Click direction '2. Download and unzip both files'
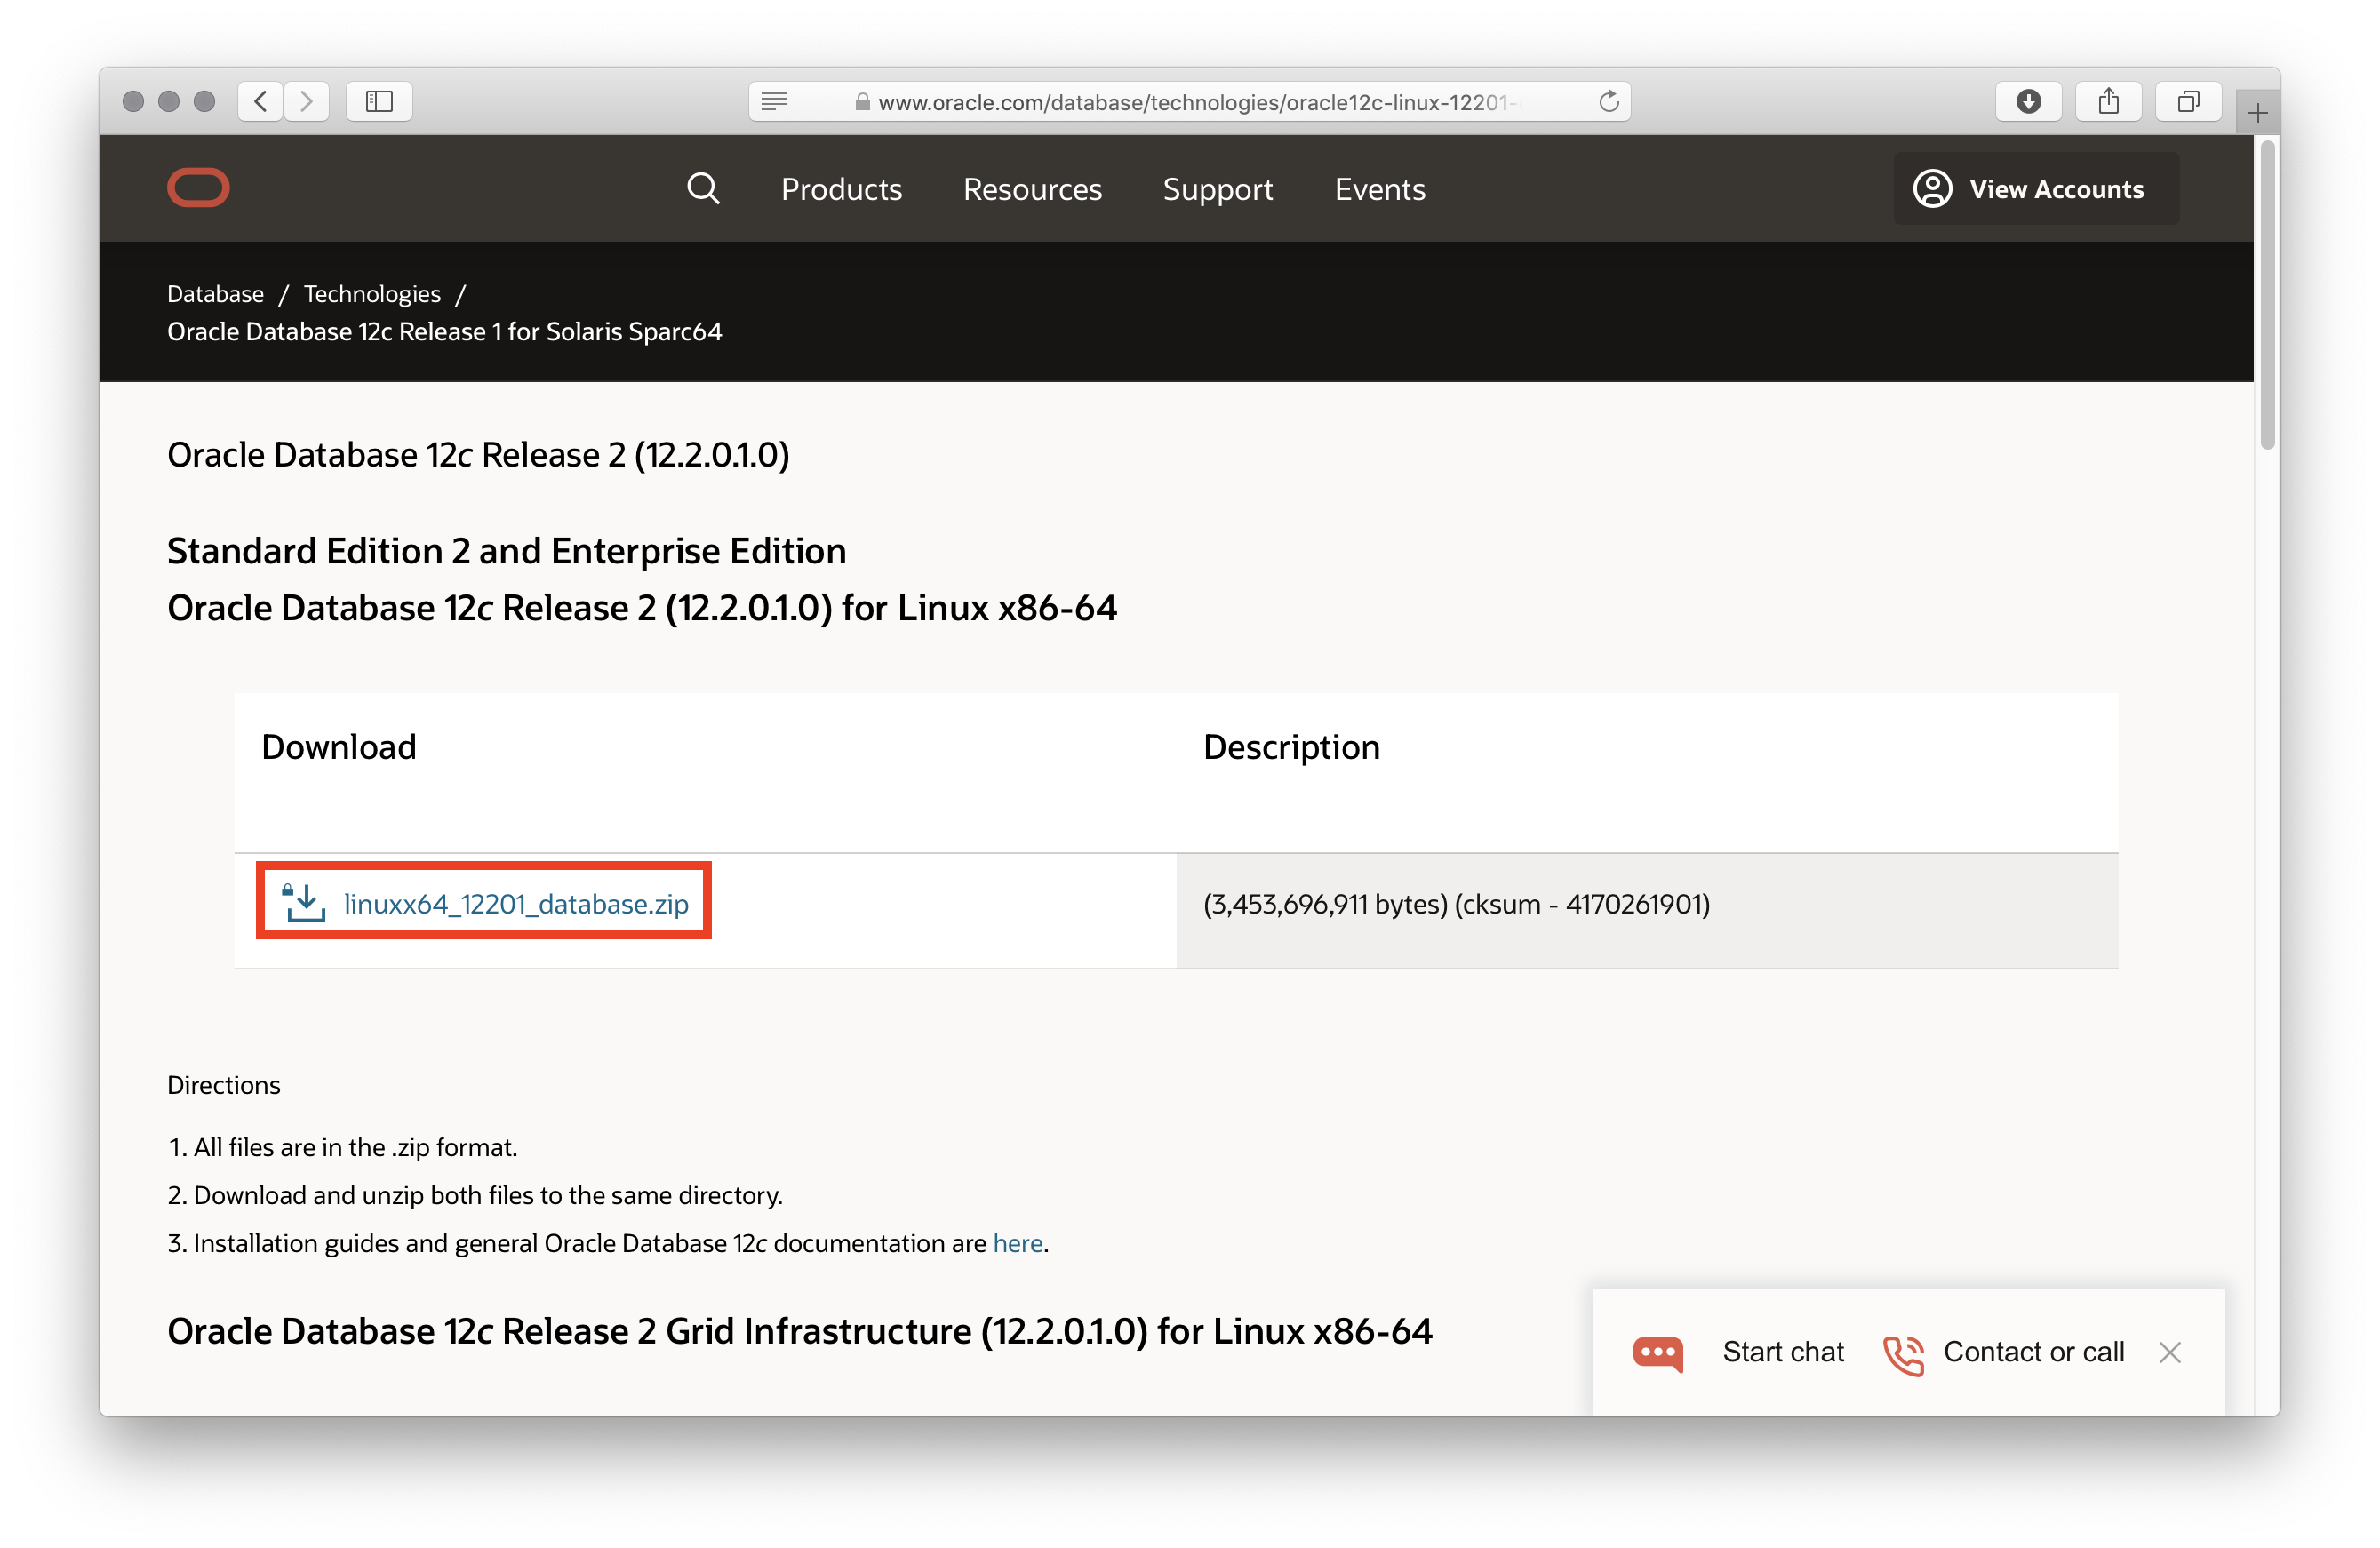2380x1548 pixels. click(x=474, y=1195)
